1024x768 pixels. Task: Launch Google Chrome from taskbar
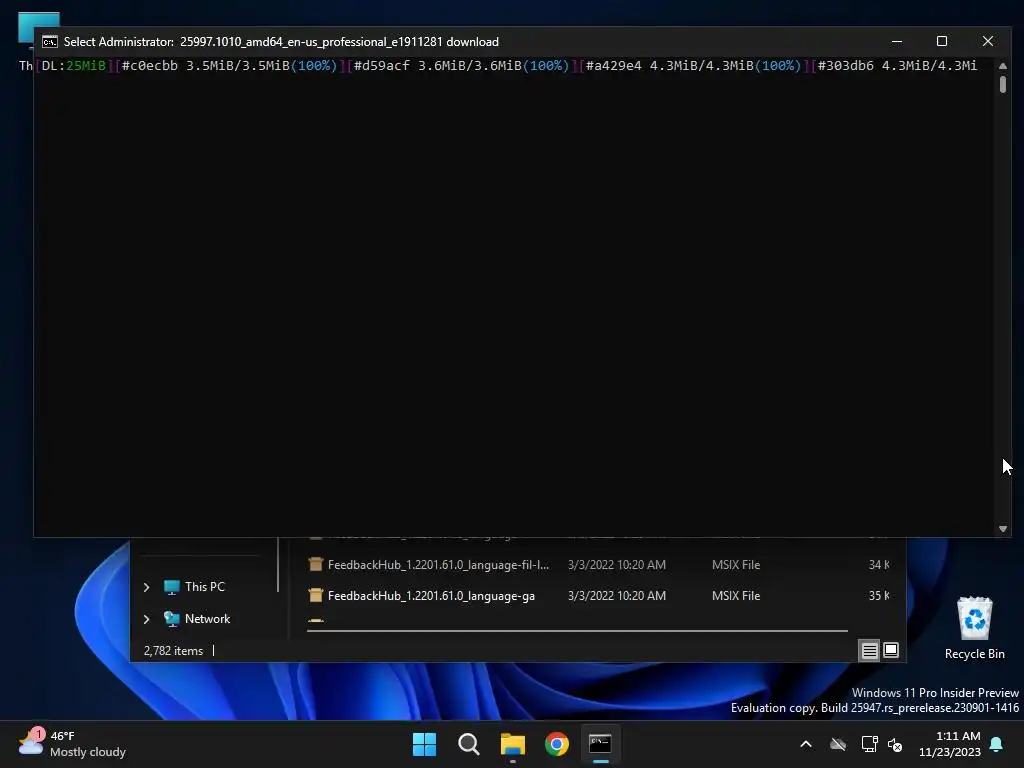[x=557, y=744]
